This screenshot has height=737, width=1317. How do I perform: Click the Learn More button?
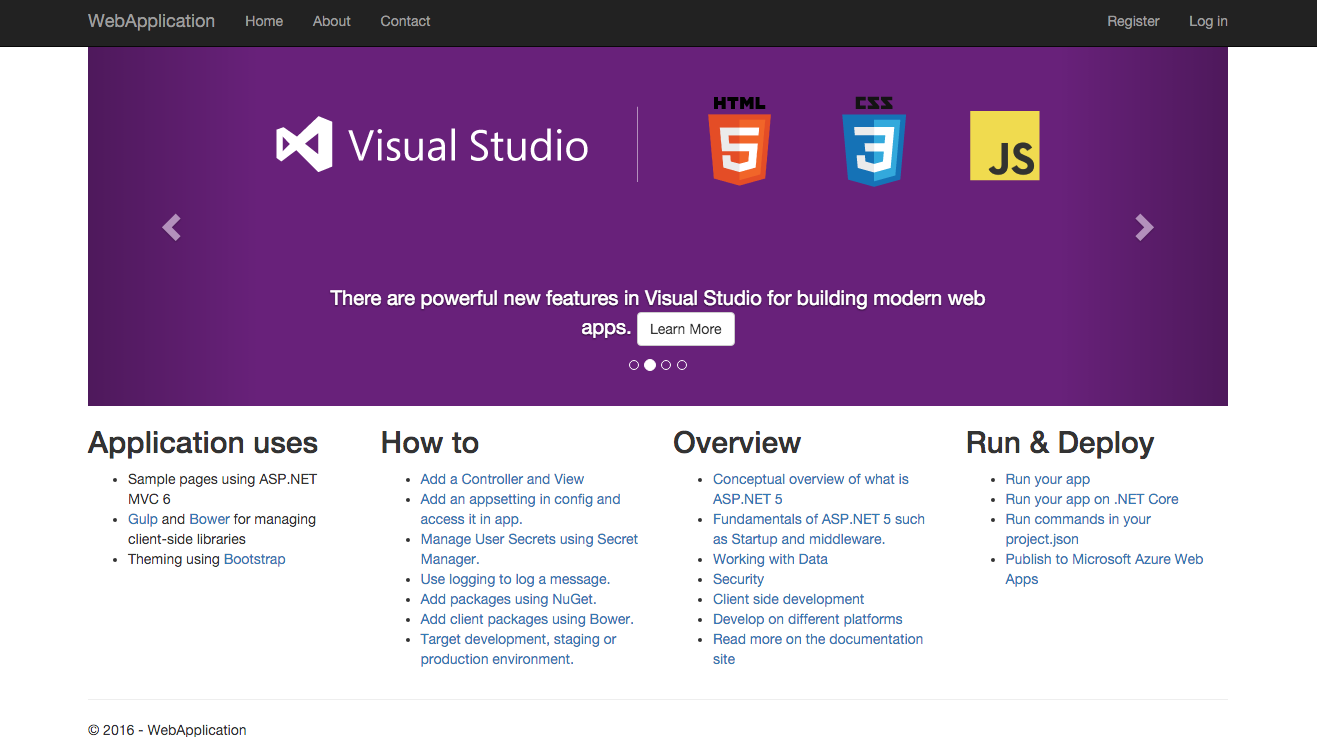(x=686, y=329)
